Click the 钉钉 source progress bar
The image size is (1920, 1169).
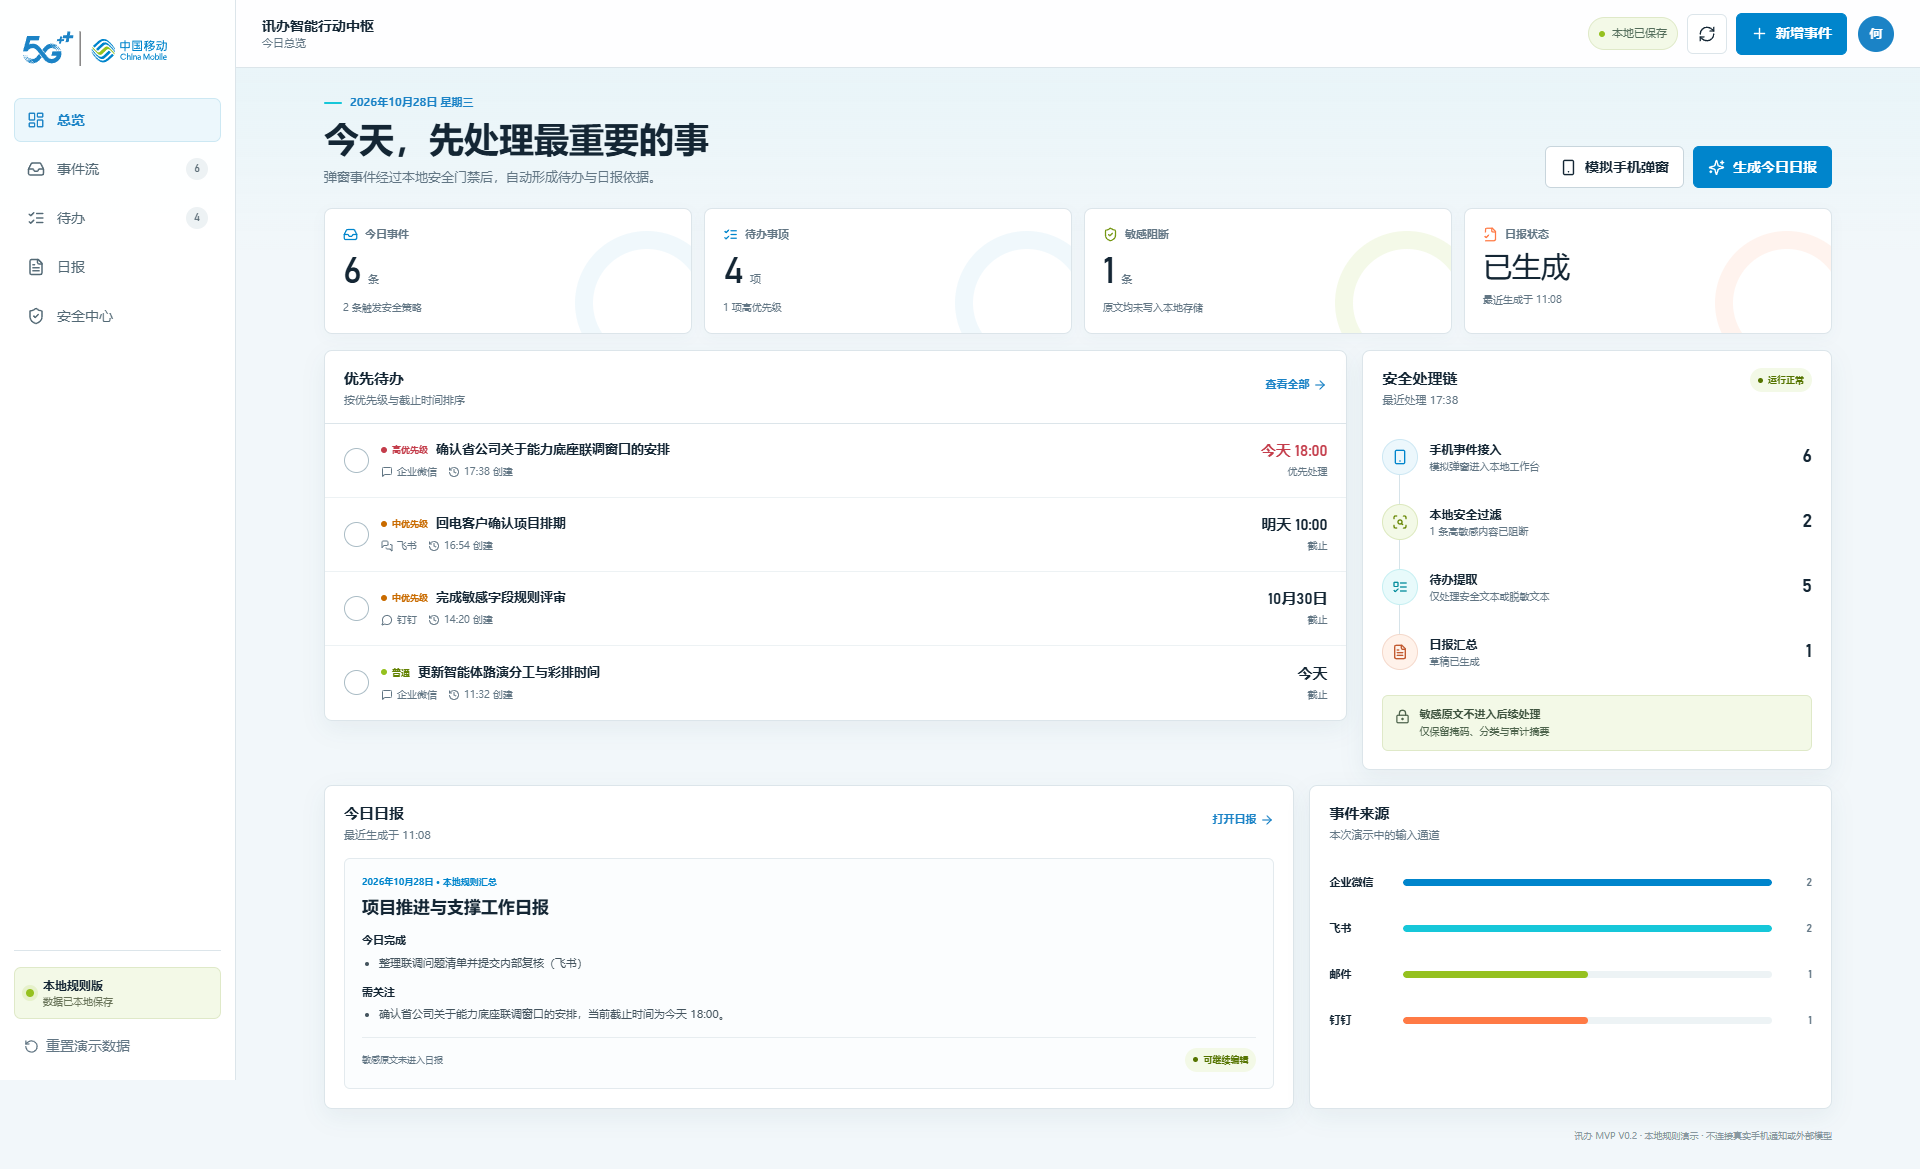(1587, 1020)
